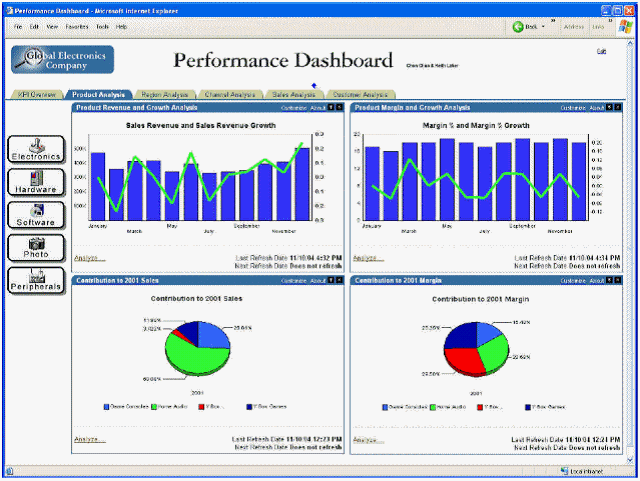Screen dimensions: 640x481
Task: Switch to the KPI Overview tab
Action: click(37, 95)
